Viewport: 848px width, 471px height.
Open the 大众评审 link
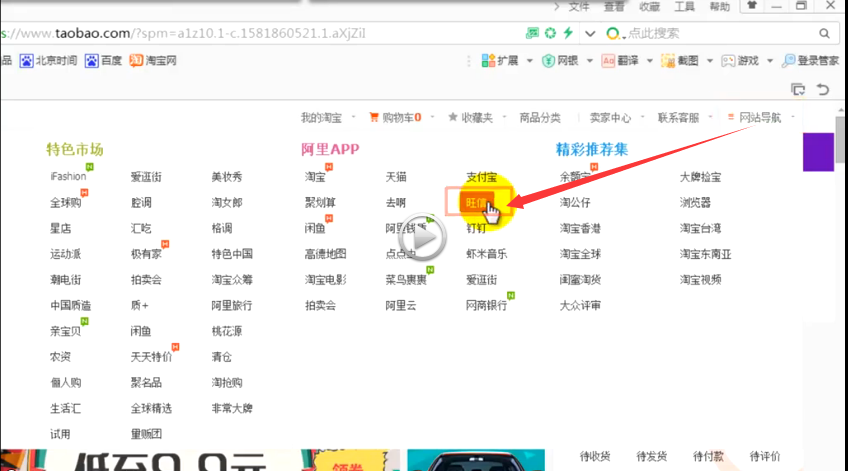[580, 306]
